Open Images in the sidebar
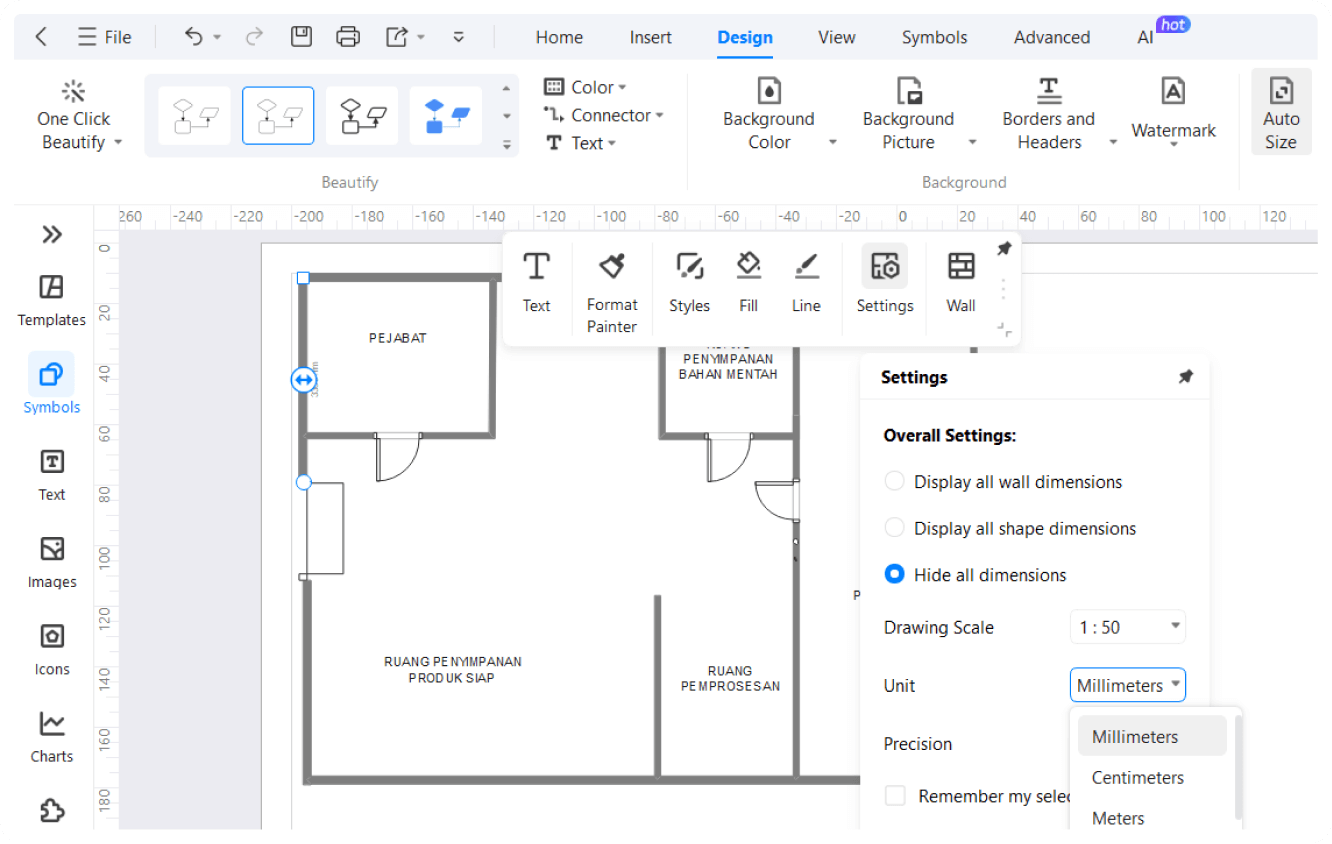The image size is (1332, 844). [x=52, y=562]
